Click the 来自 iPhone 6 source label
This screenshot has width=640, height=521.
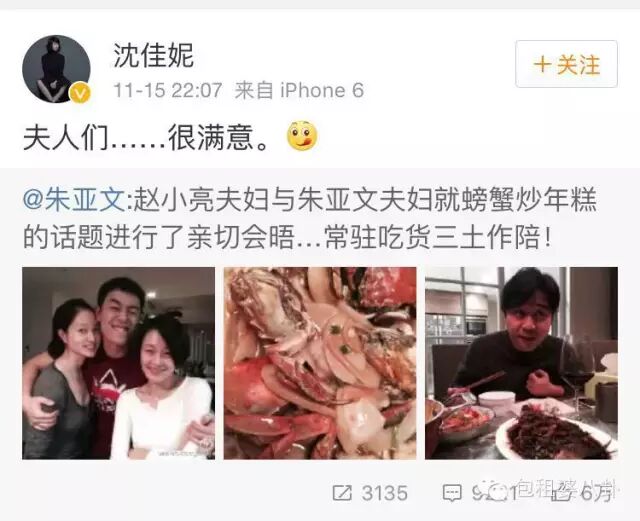[x=299, y=90]
